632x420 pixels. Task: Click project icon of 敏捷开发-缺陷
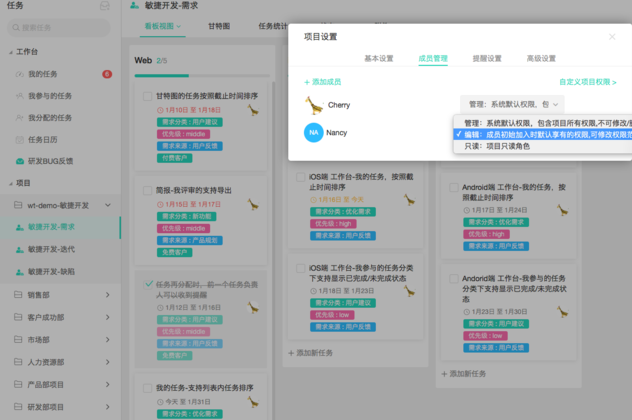pyautogui.click(x=19, y=272)
